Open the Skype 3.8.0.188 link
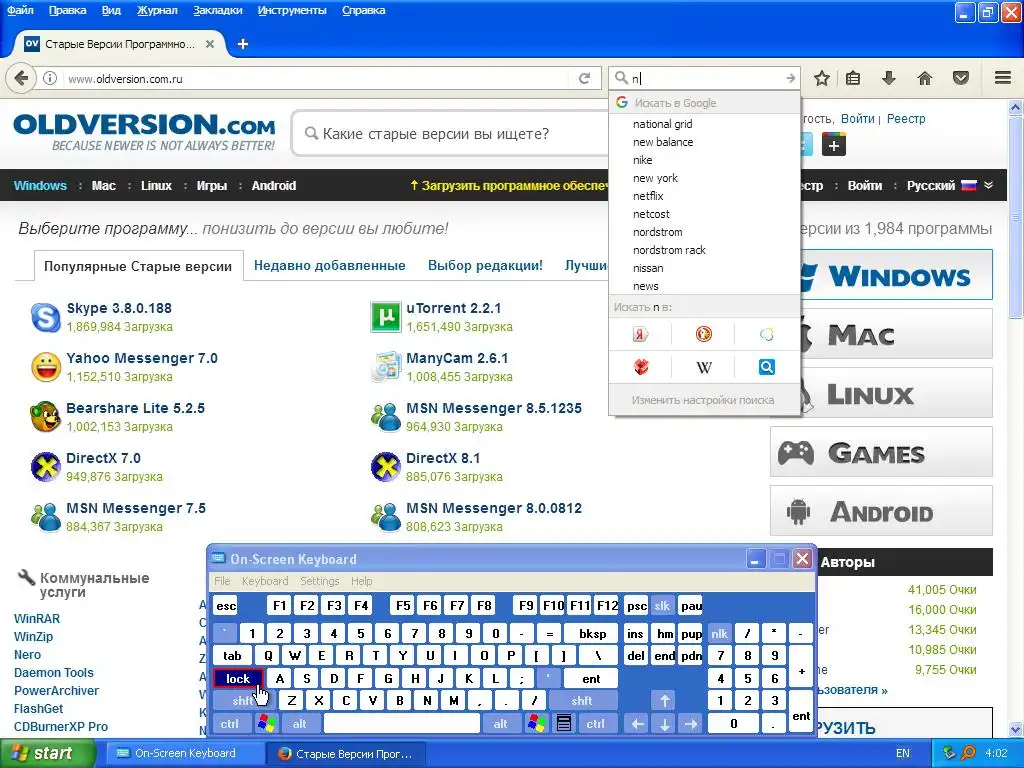 coord(119,308)
